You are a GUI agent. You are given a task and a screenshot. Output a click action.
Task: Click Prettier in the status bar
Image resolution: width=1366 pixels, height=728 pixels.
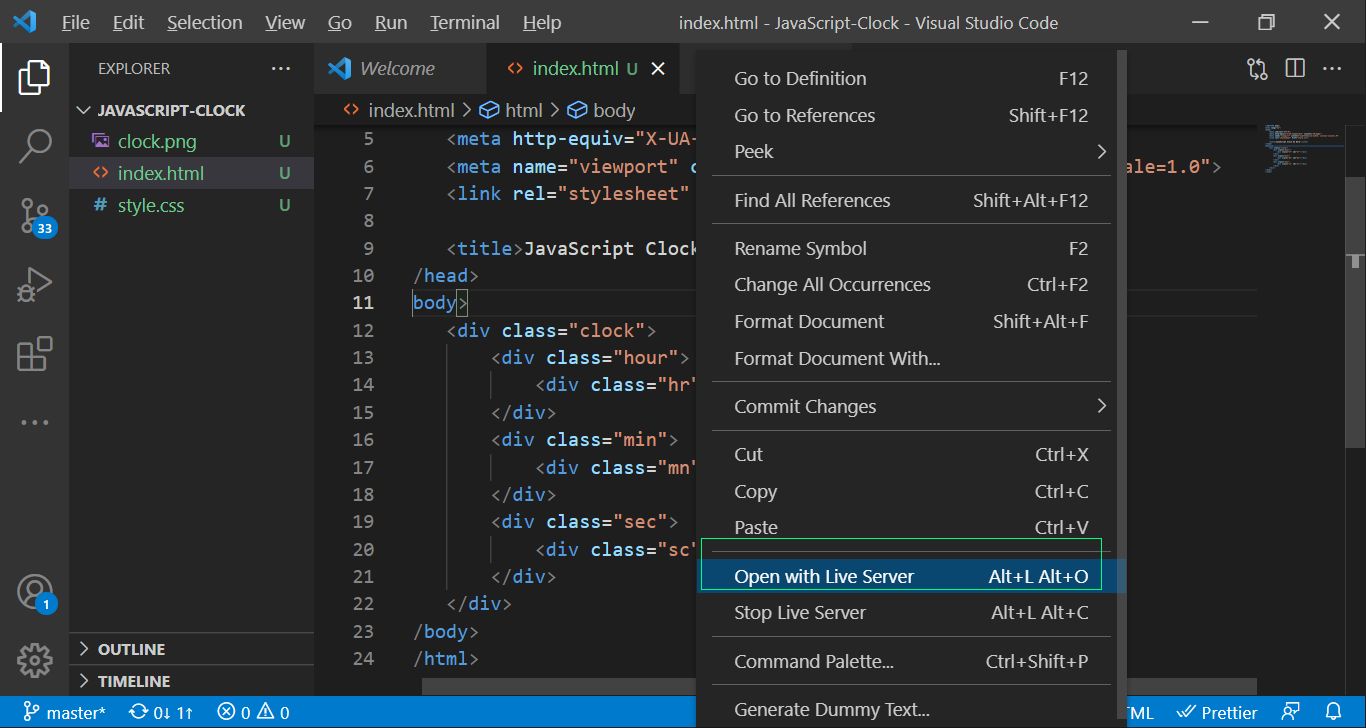[1217, 713]
